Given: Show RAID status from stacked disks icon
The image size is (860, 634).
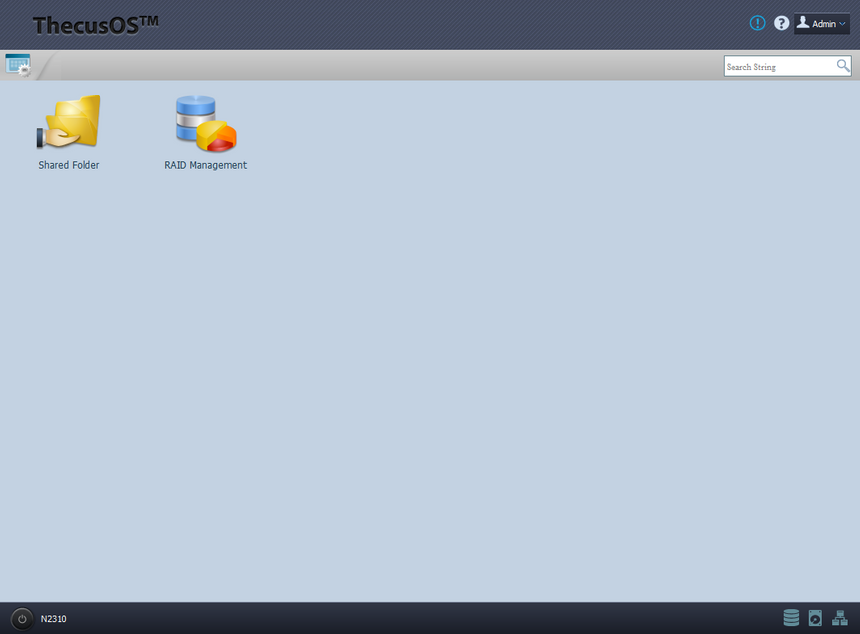Looking at the screenshot, I should coord(791,618).
